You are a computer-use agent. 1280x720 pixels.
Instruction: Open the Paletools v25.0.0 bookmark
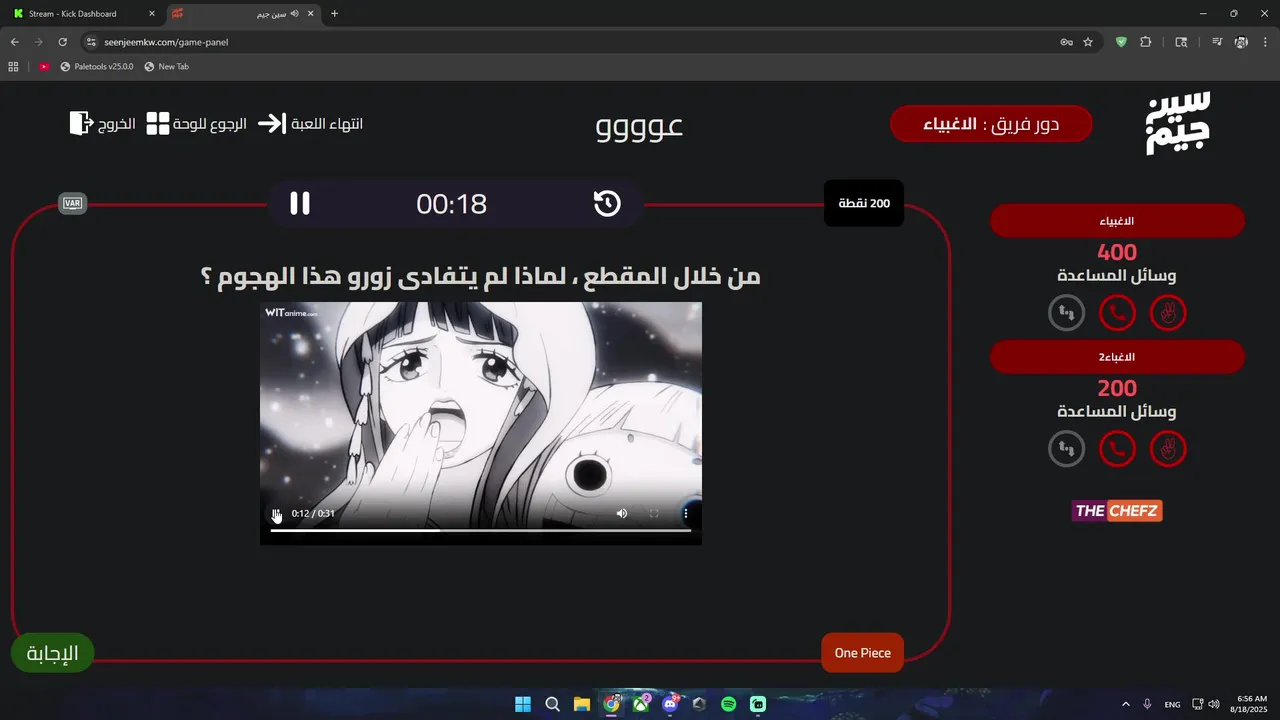coord(97,66)
